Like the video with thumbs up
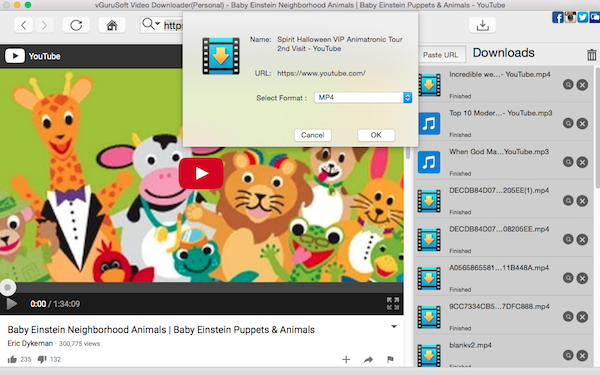 click(x=12, y=359)
